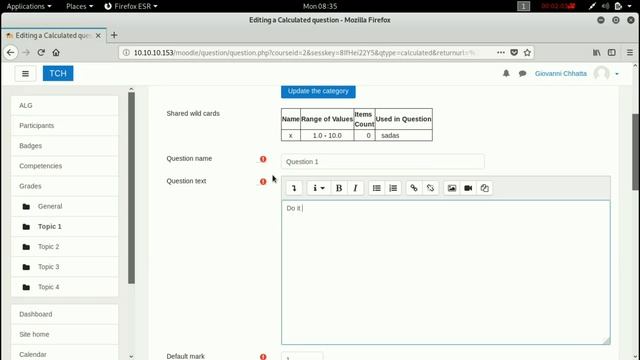Toggle the Firefox sidebar view
Image resolution: width=640 pixels, height=360 pixels.
point(611,52)
